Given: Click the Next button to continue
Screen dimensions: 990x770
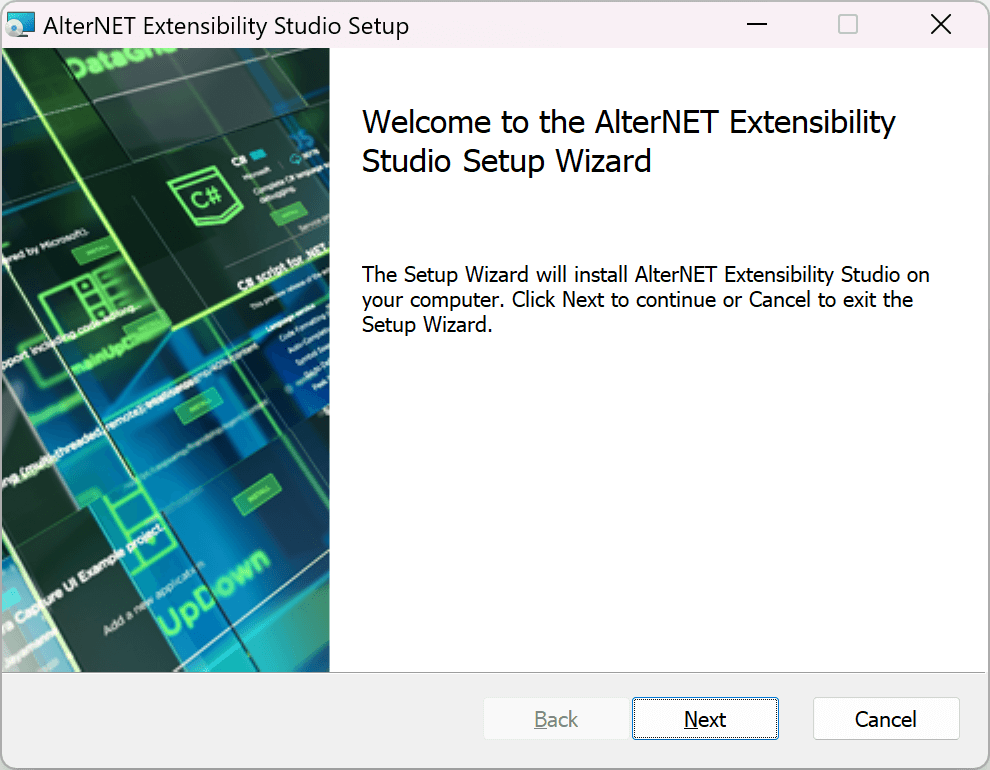Looking at the screenshot, I should click(x=705, y=719).
